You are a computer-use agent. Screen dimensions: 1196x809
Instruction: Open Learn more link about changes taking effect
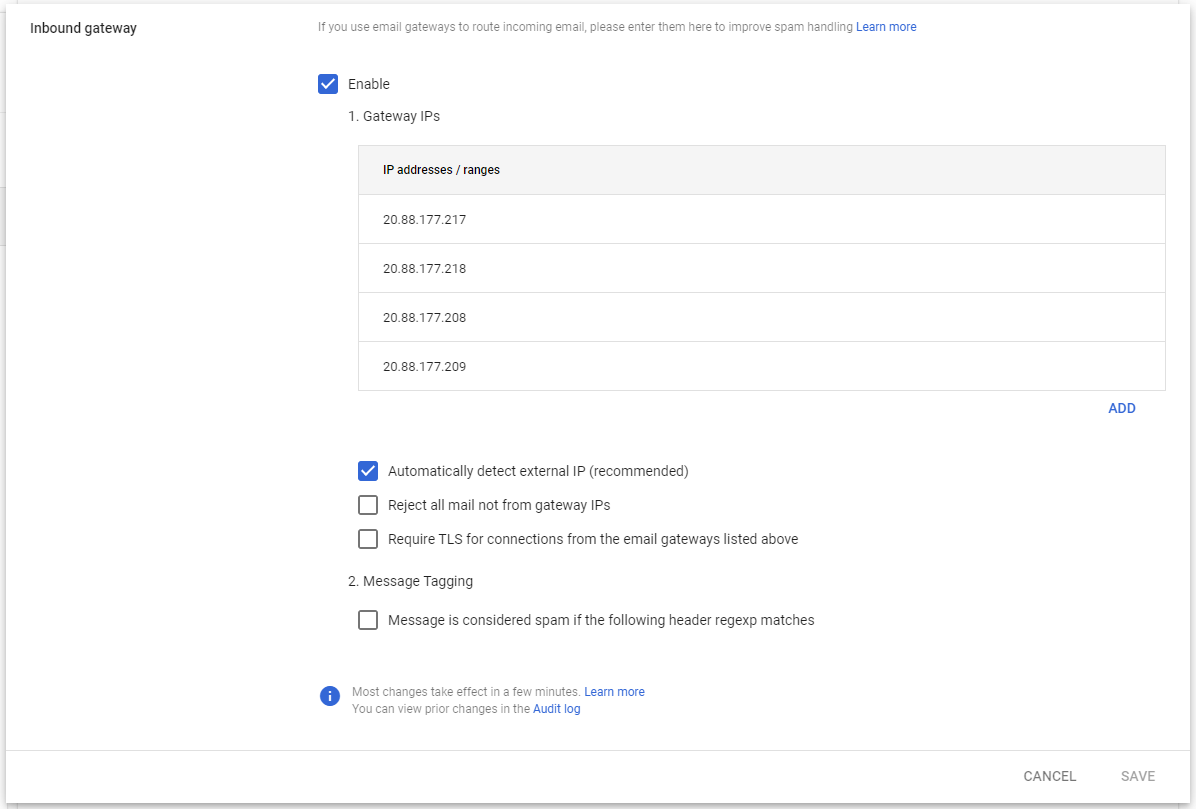(614, 692)
